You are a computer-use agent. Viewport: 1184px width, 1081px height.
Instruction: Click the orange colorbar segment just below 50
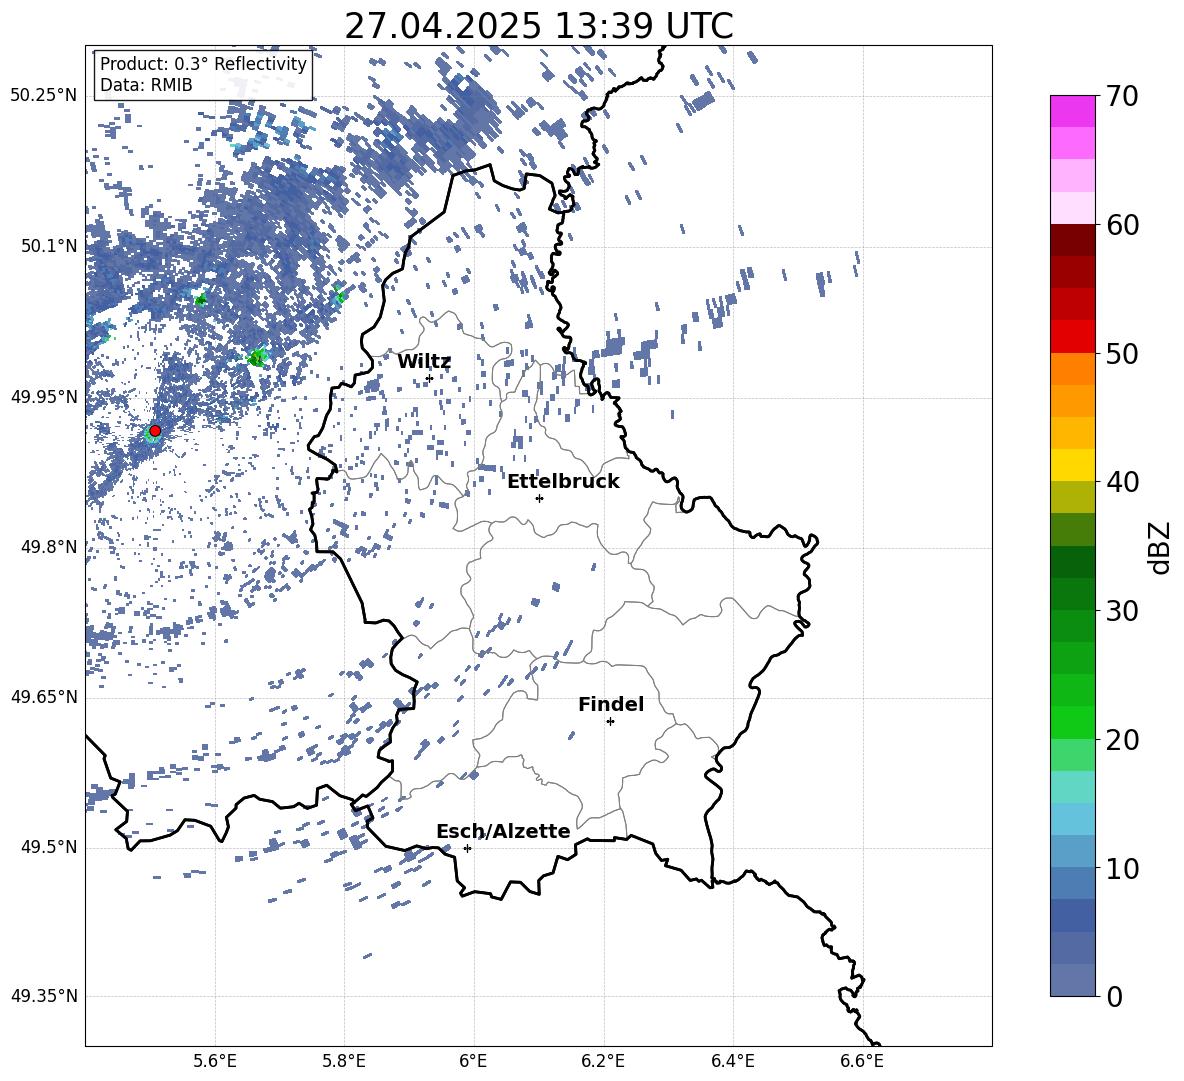pos(1072,368)
